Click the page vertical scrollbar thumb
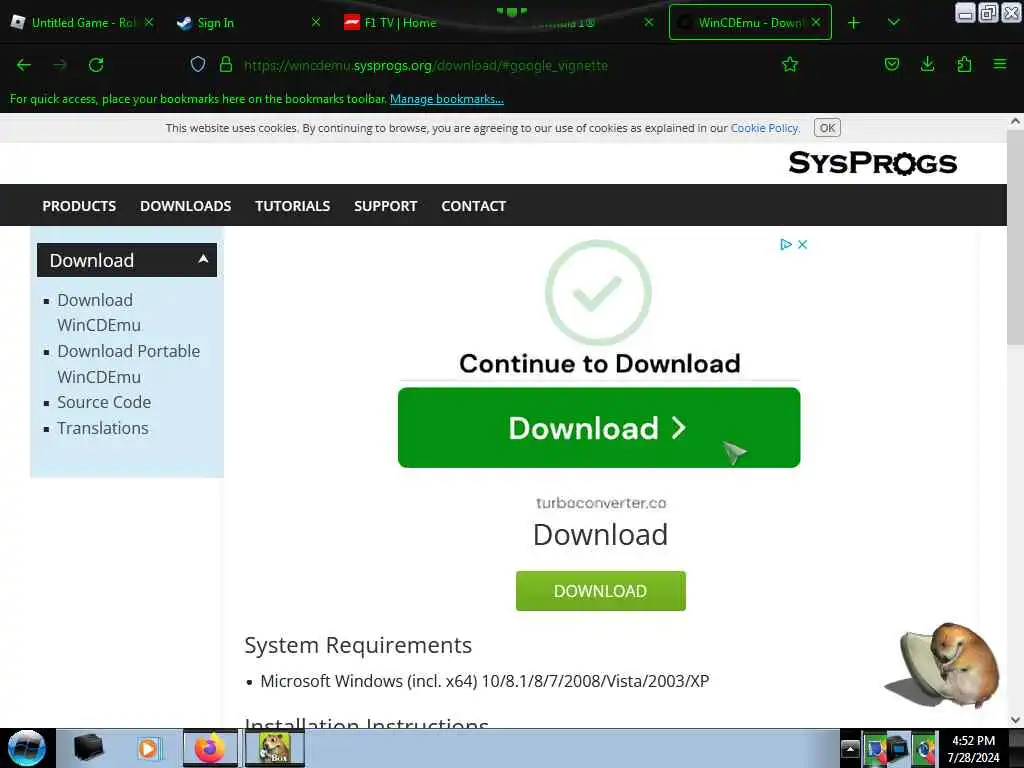The width and height of the screenshot is (1024, 768). (1015, 237)
